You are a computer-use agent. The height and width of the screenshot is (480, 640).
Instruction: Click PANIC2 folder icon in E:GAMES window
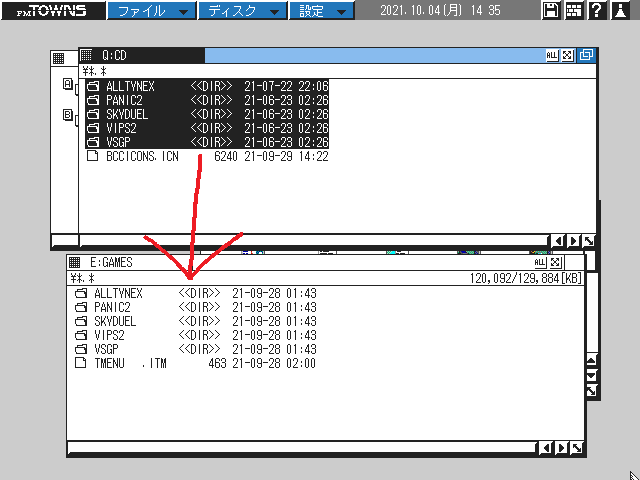click(81, 307)
